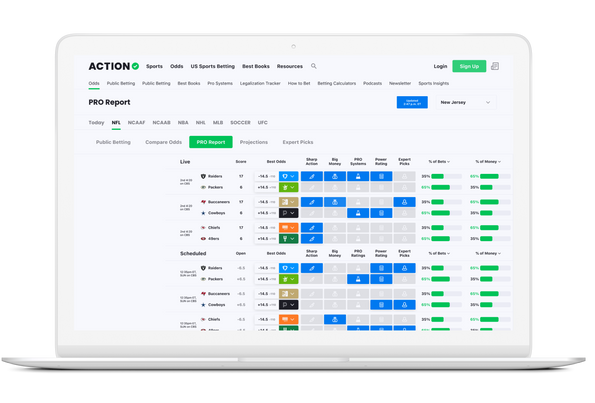The image size is (595, 403).
Task: Click gray Big Money icon in Live Chiefs row
Action: click(335, 228)
